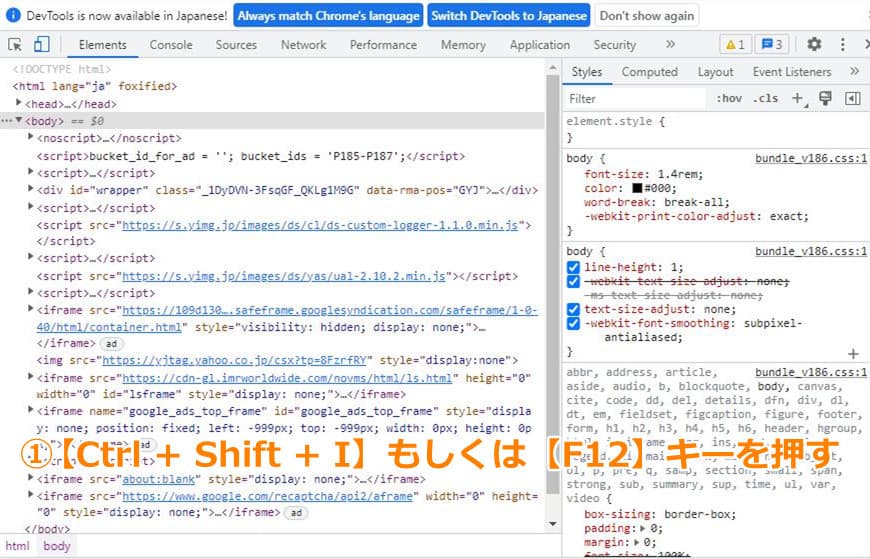The width and height of the screenshot is (870, 559).
Task: Open the Security tab
Action: [x=615, y=45]
